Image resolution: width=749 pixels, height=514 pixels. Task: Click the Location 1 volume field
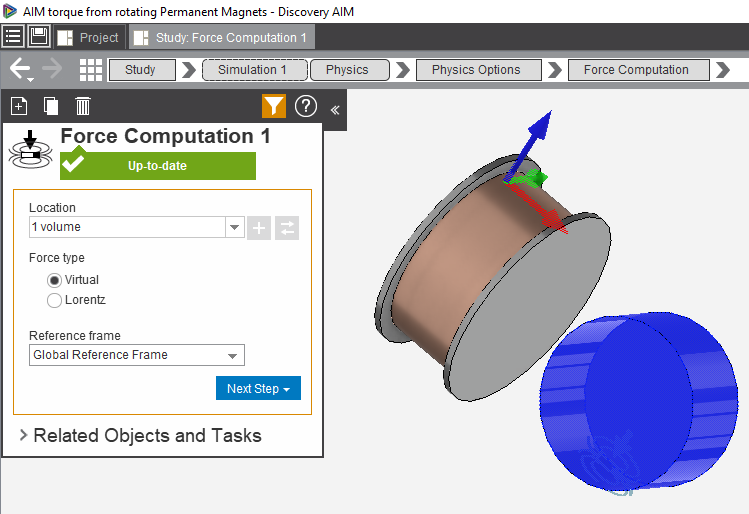128,227
